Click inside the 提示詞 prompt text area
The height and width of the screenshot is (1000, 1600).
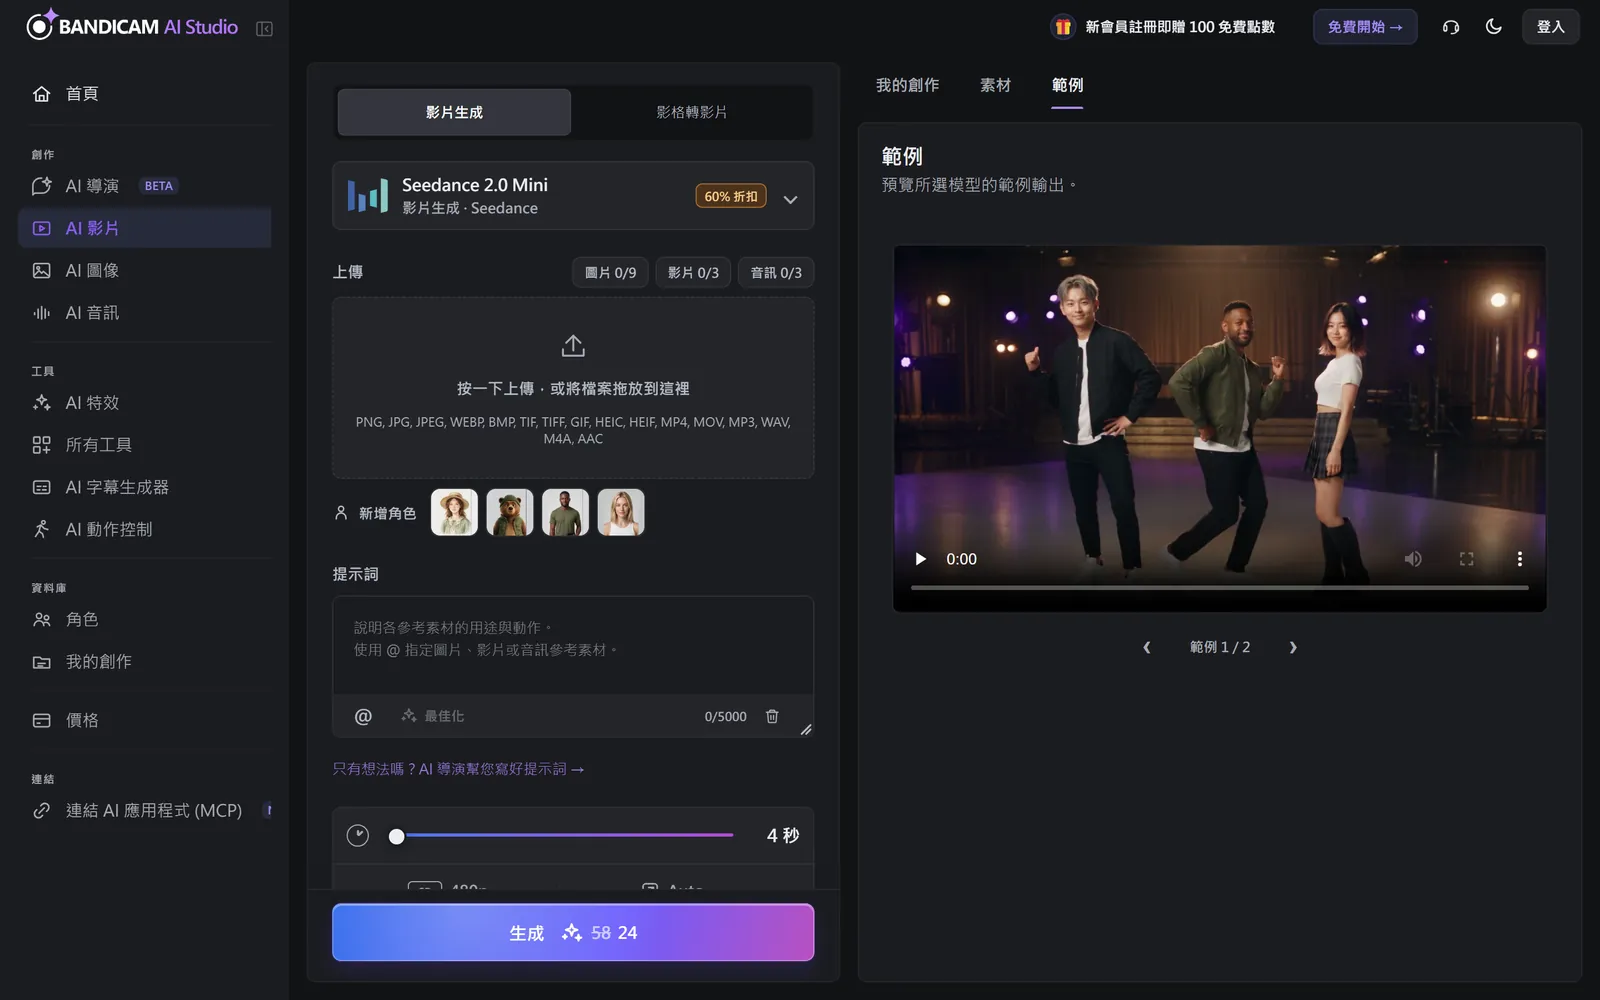tap(573, 645)
